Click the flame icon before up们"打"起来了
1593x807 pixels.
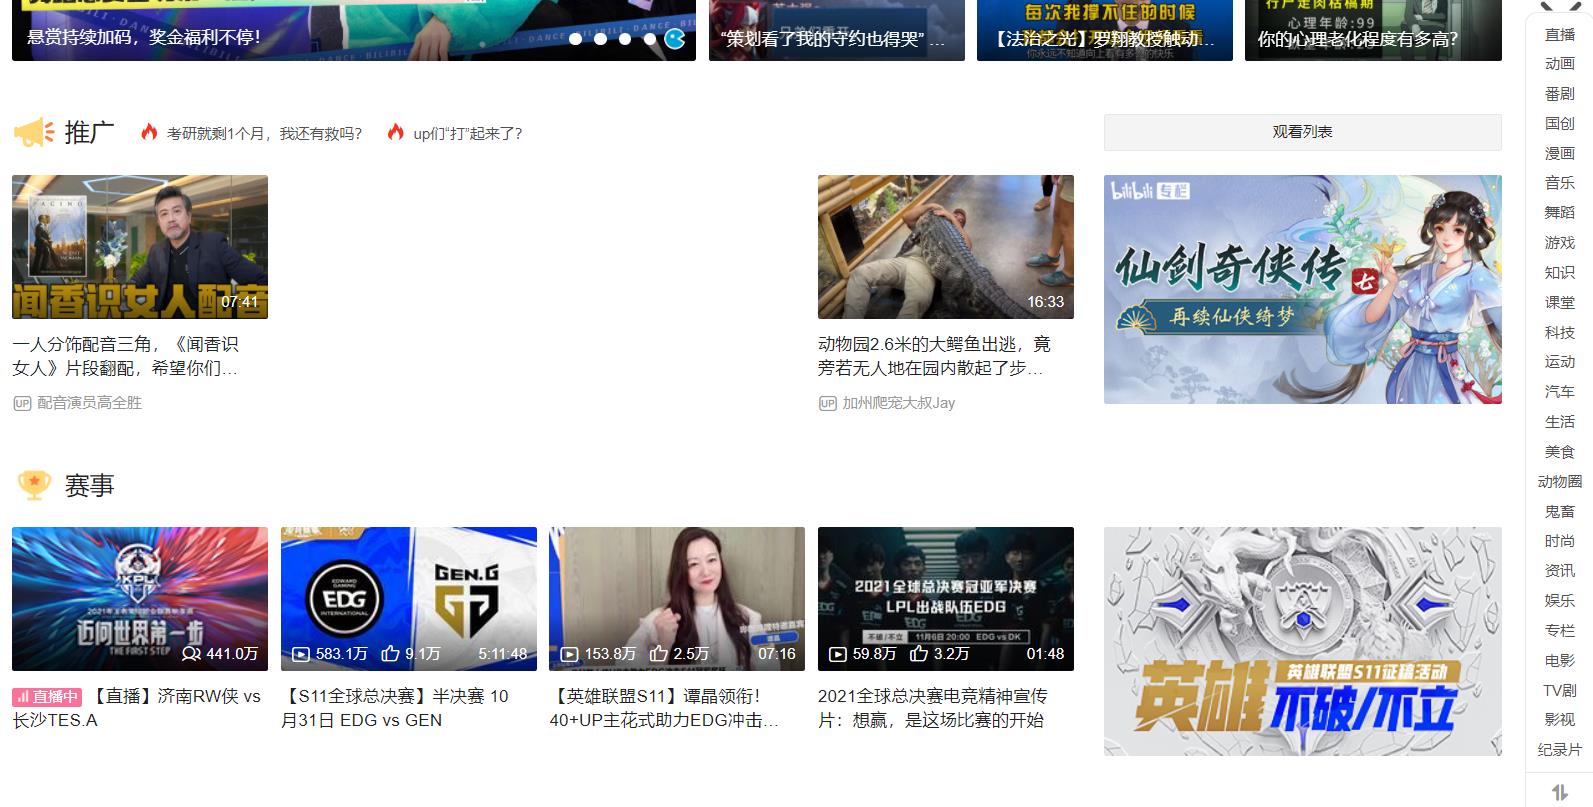(396, 132)
